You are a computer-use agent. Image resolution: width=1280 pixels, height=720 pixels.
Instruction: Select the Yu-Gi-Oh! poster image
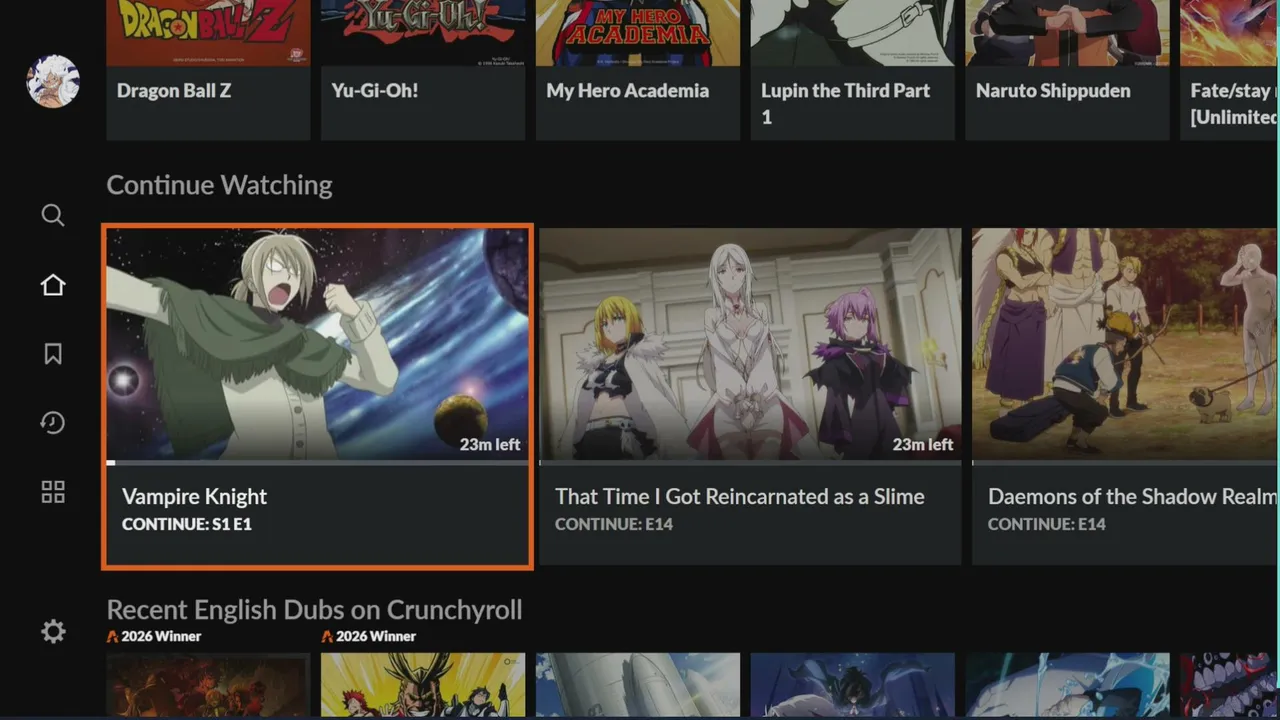tap(423, 33)
